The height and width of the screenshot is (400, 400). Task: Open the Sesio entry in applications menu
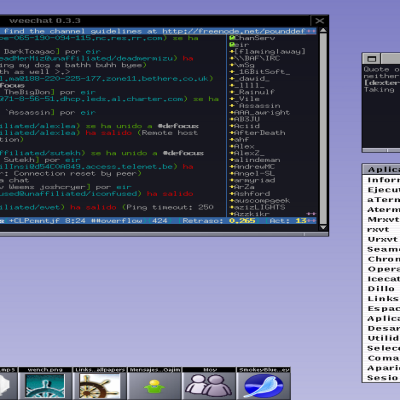click(x=382, y=378)
